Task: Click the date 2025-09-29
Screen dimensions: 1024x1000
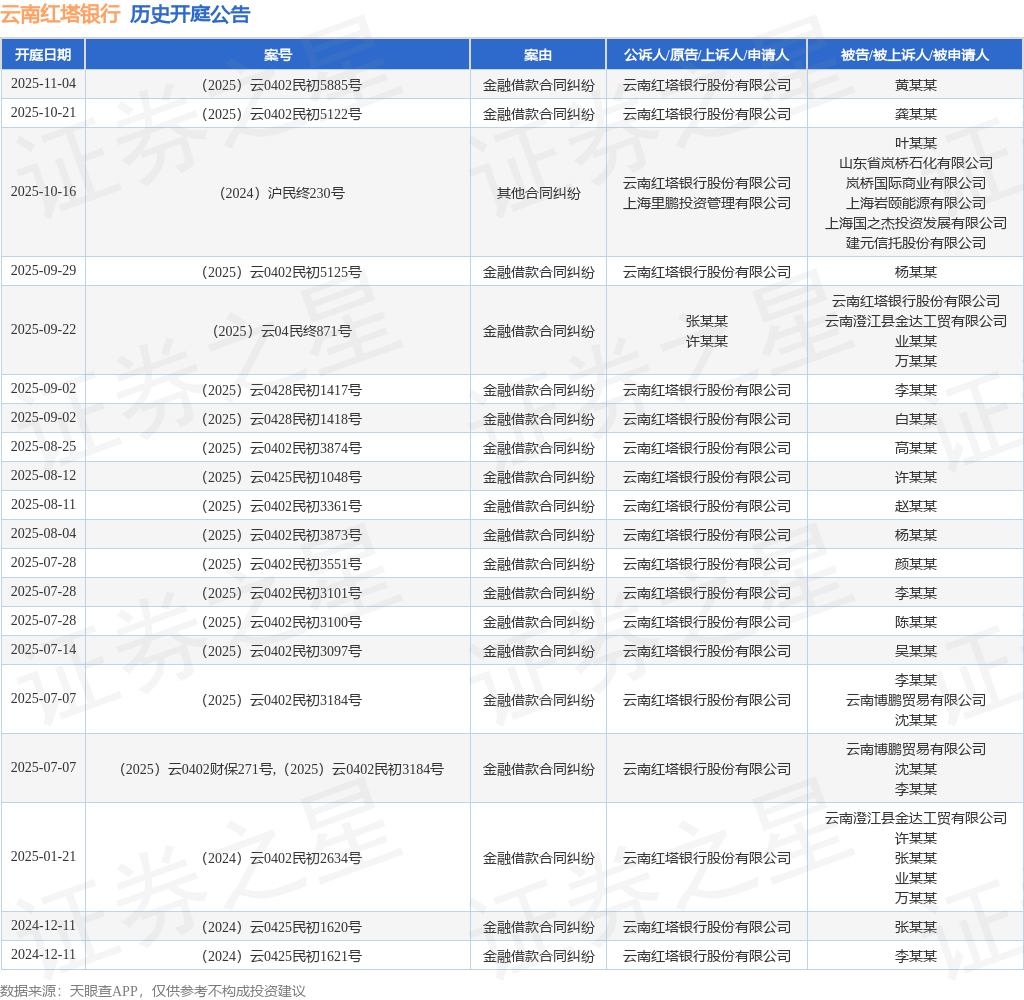Action: (x=43, y=270)
